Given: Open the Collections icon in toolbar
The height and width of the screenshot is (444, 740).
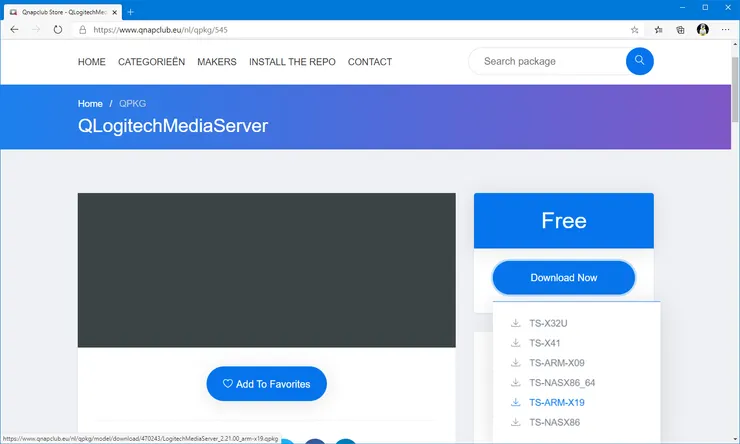Looking at the screenshot, I should [x=680, y=30].
